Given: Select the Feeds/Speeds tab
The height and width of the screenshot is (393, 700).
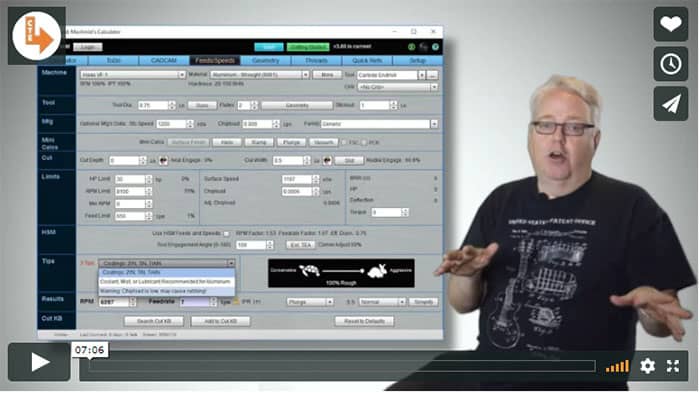Looking at the screenshot, I should tap(215, 60).
